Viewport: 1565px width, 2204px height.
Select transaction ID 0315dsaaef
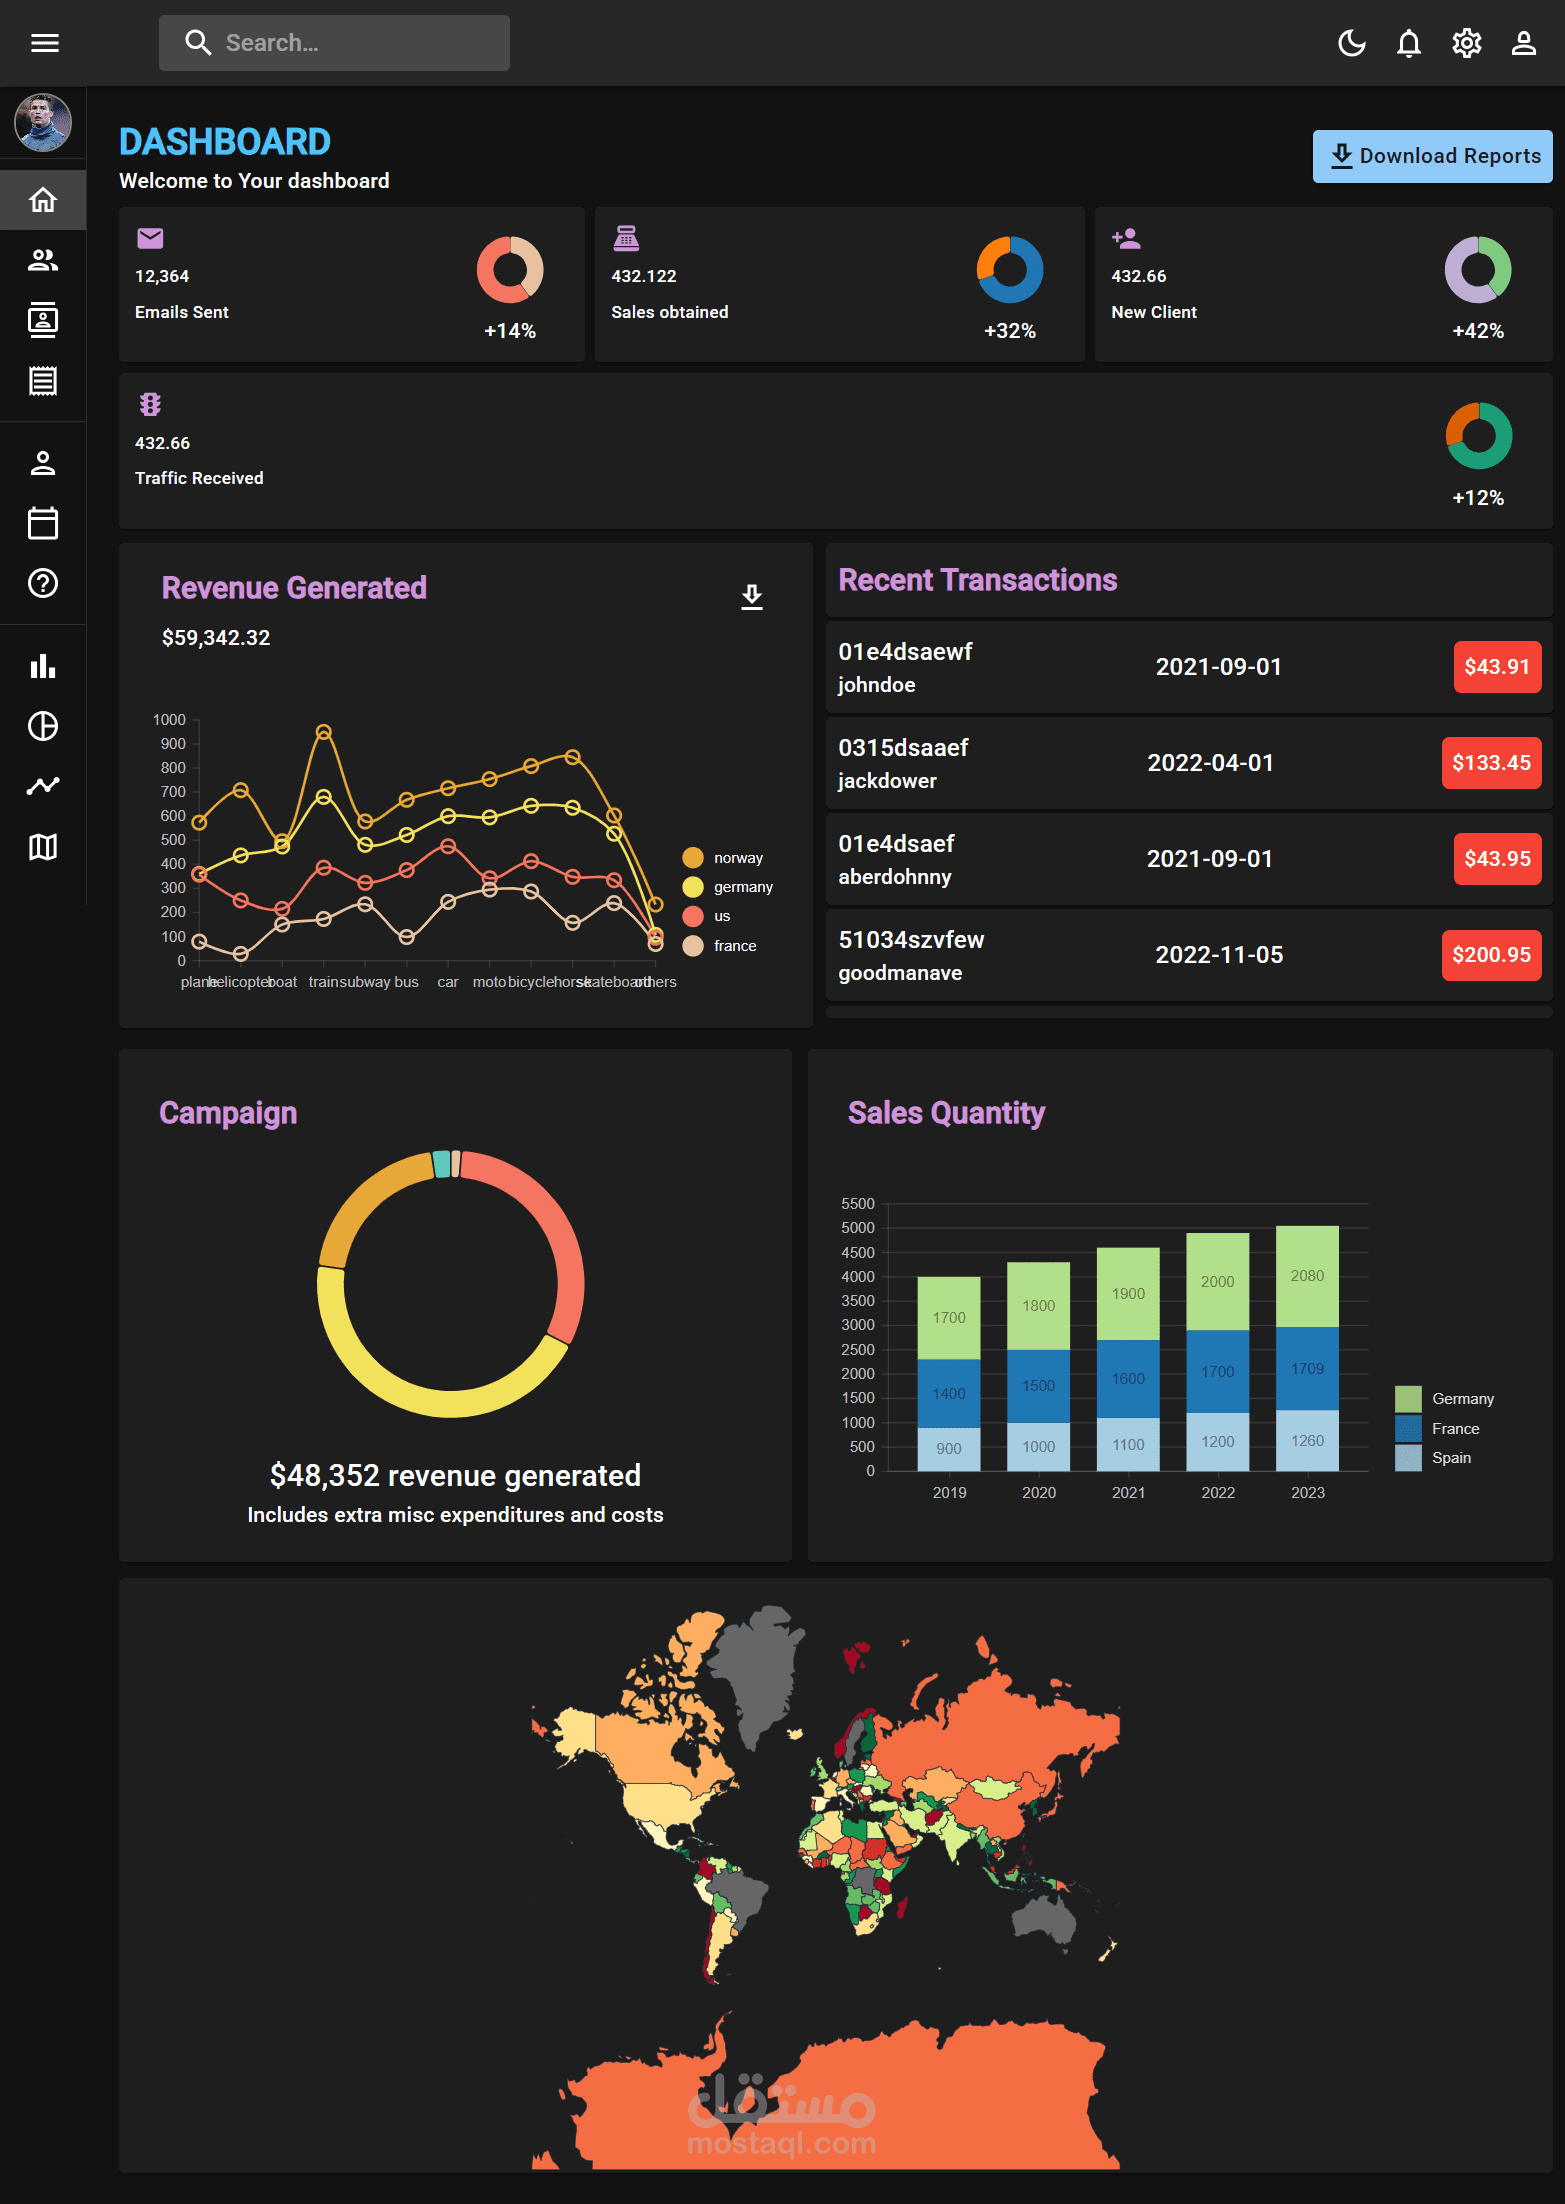(x=903, y=748)
